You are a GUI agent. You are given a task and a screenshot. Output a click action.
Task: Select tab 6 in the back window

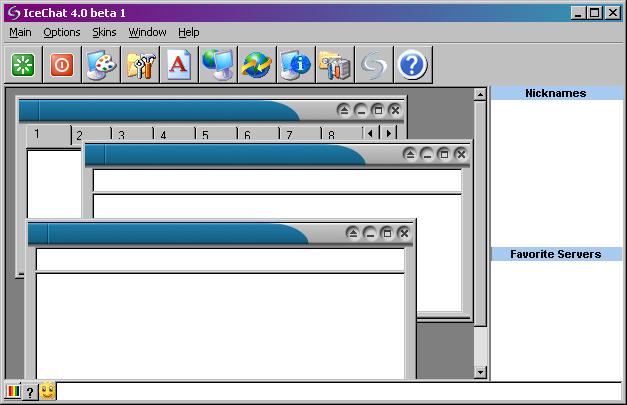(259, 134)
